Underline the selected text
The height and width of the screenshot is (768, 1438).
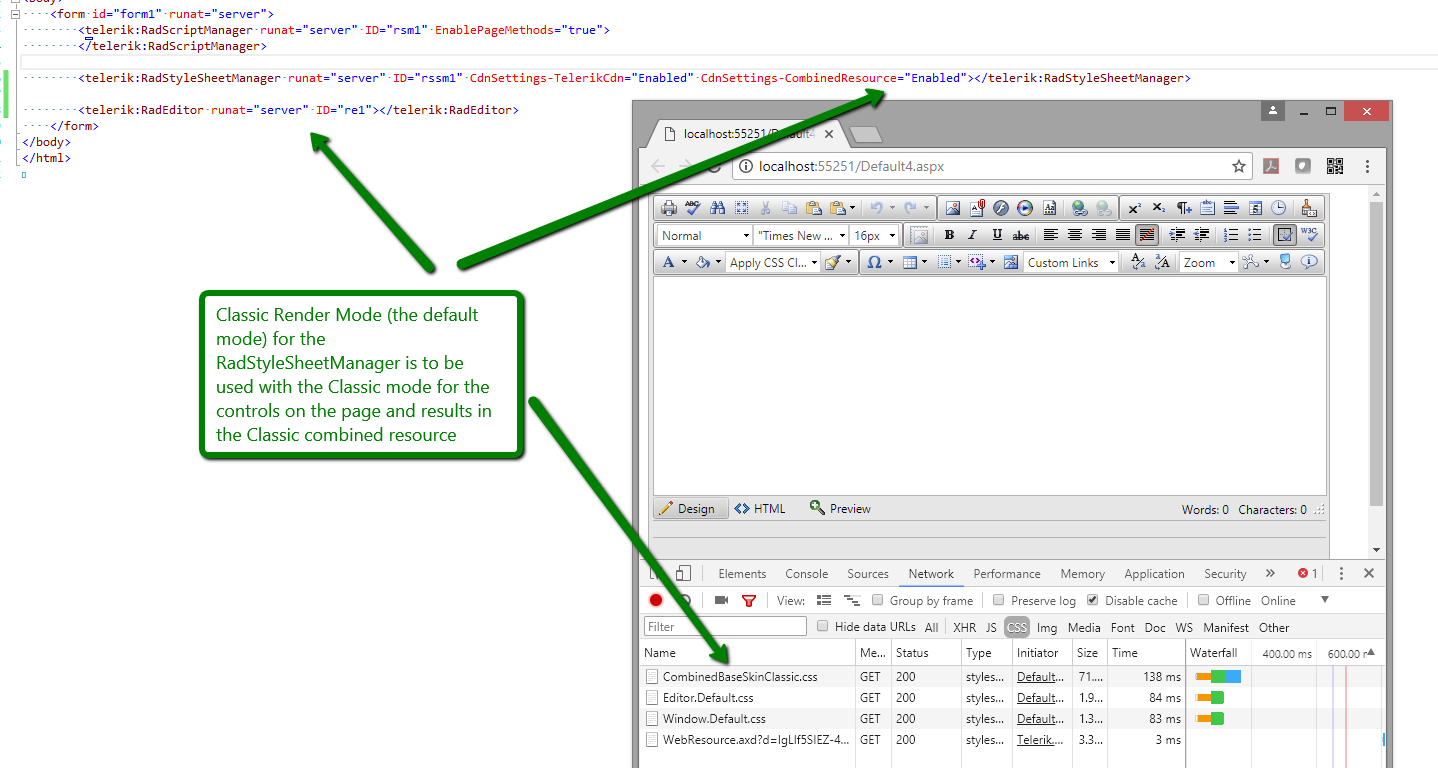pyautogui.click(x=997, y=235)
